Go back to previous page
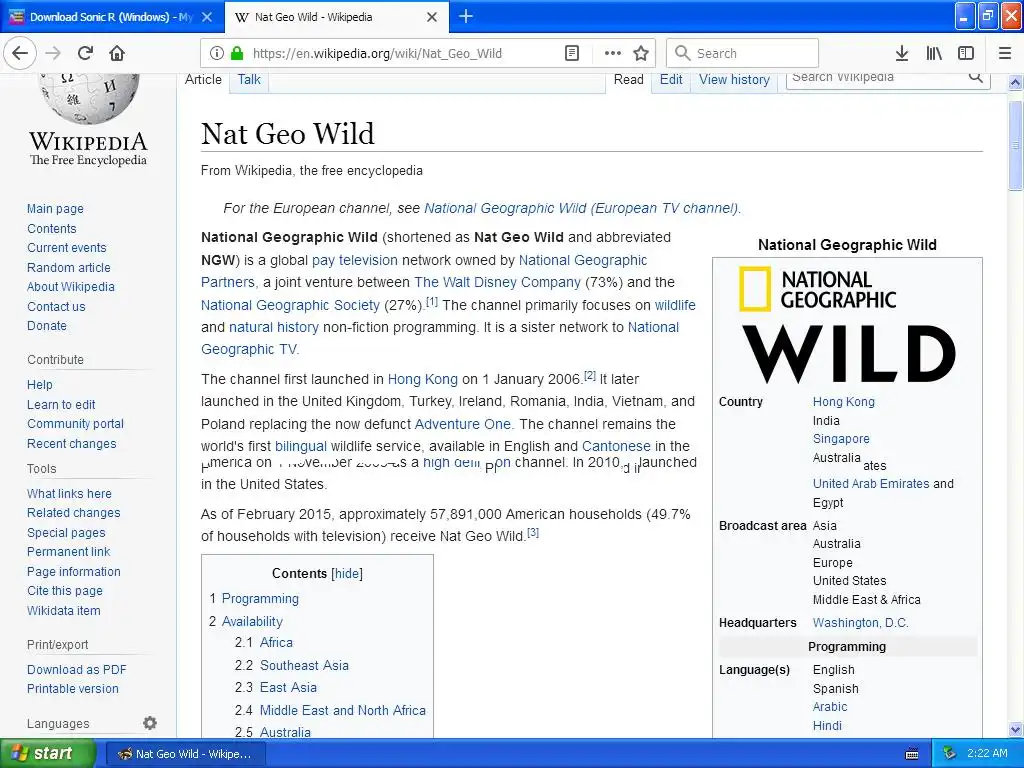 (x=20, y=53)
